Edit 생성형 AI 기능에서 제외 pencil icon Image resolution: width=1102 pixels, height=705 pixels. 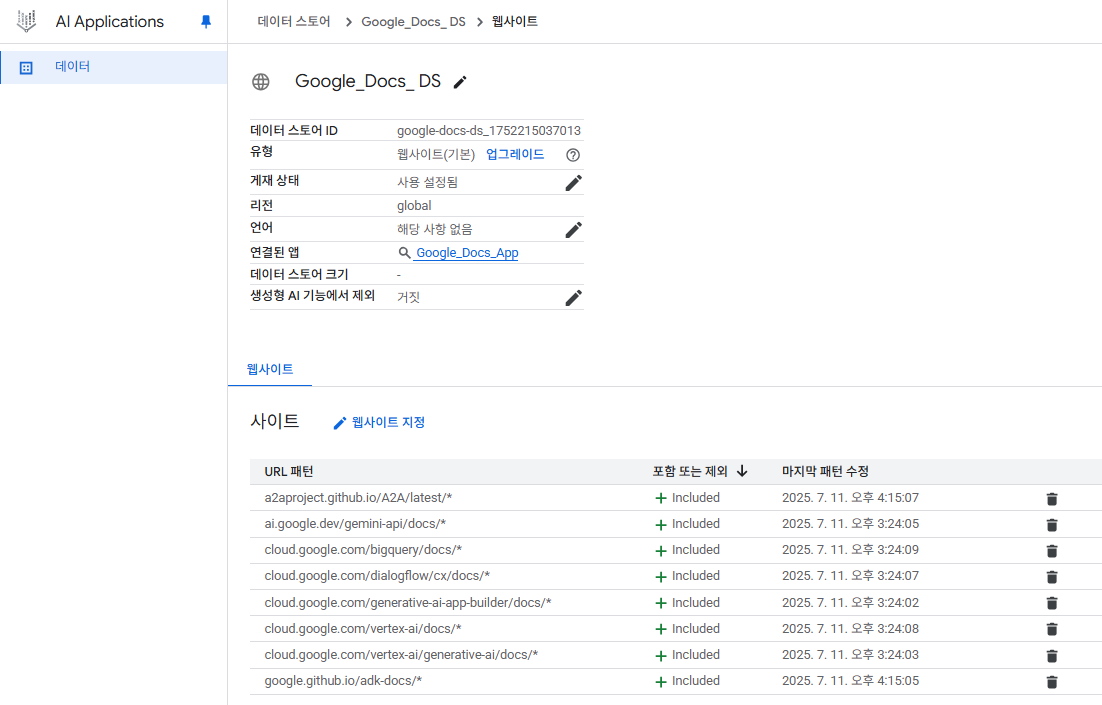pos(573,298)
